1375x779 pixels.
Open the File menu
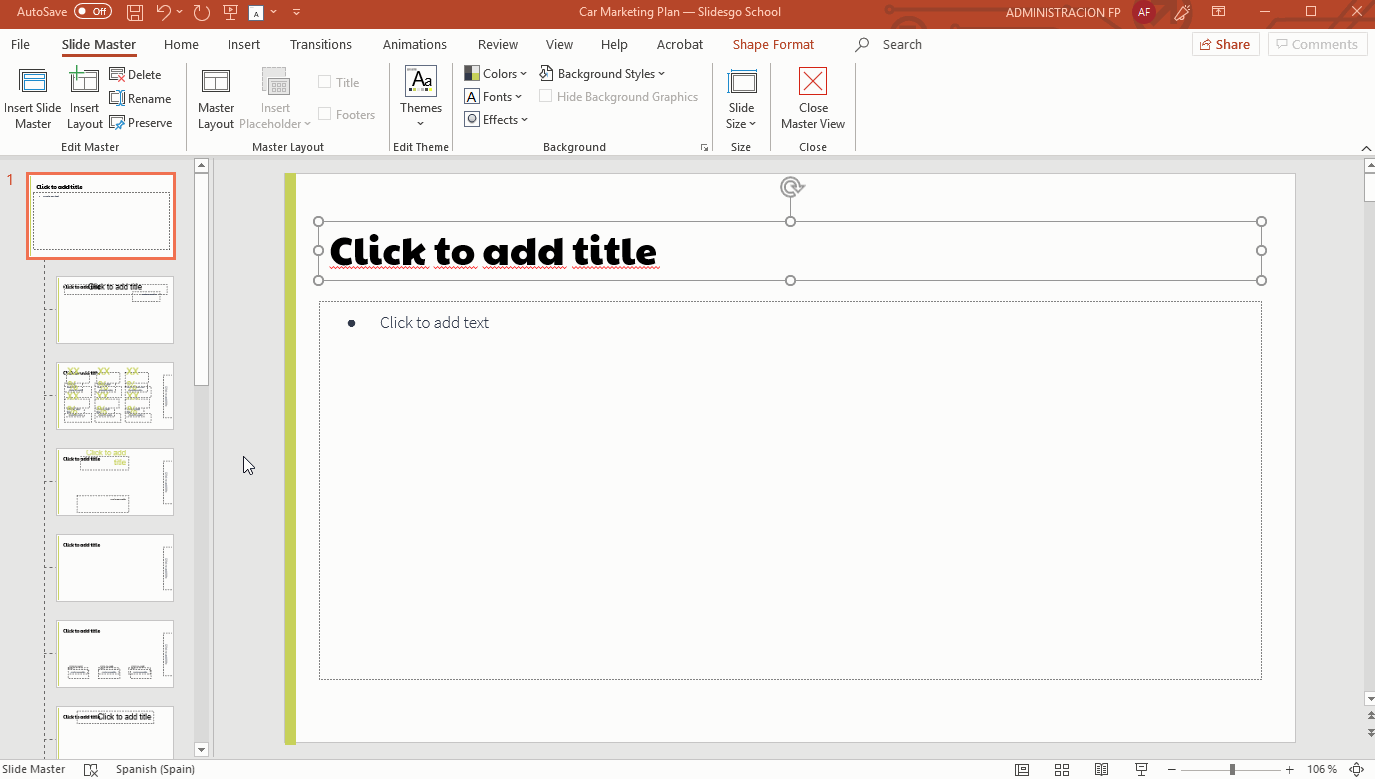pos(20,45)
